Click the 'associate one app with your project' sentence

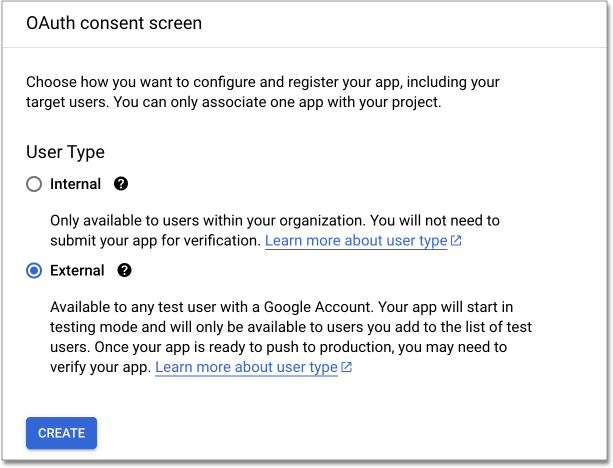pyautogui.click(x=330, y=101)
